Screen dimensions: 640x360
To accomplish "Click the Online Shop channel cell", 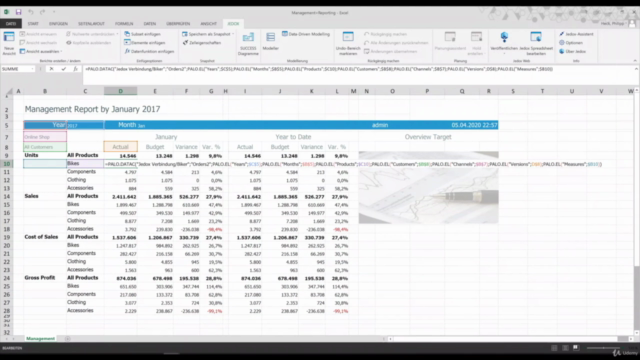I will click(x=45, y=137).
